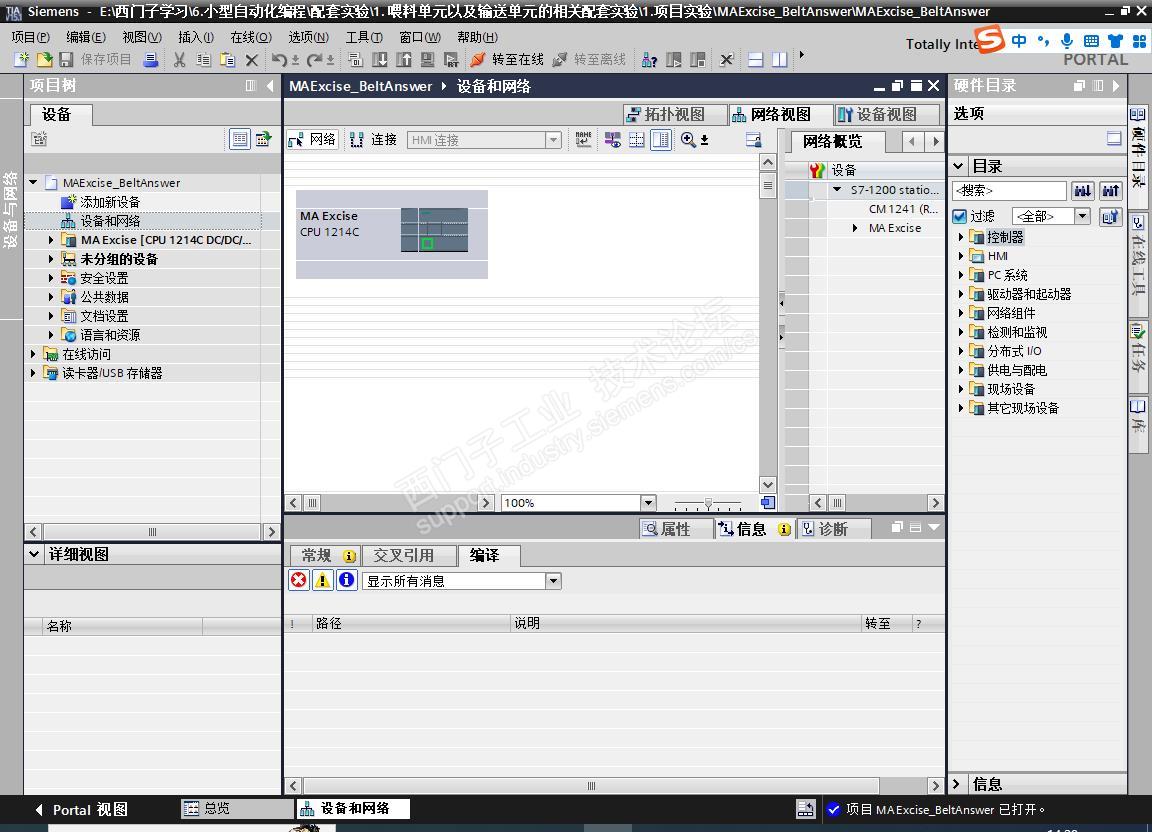Image resolution: width=1152 pixels, height=832 pixels.
Task: Click the search downward icon in hardware catalog
Action: (1083, 191)
